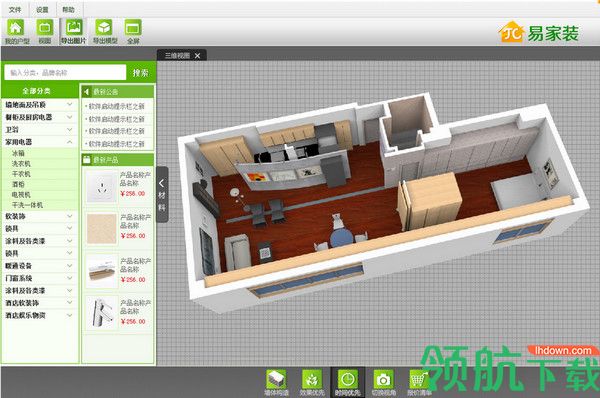Expand the 门窗系统 category
Viewport: 600px width, 398px height.
tap(40, 278)
